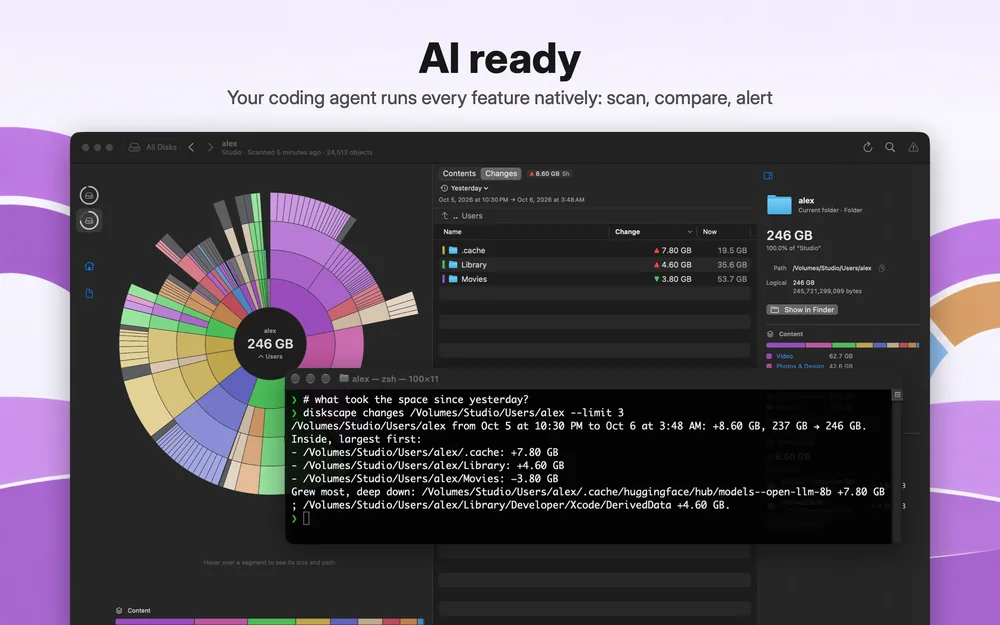Click the 245,721,299,099 bytes value
The width and height of the screenshot is (1000, 625).
[x=827, y=291]
